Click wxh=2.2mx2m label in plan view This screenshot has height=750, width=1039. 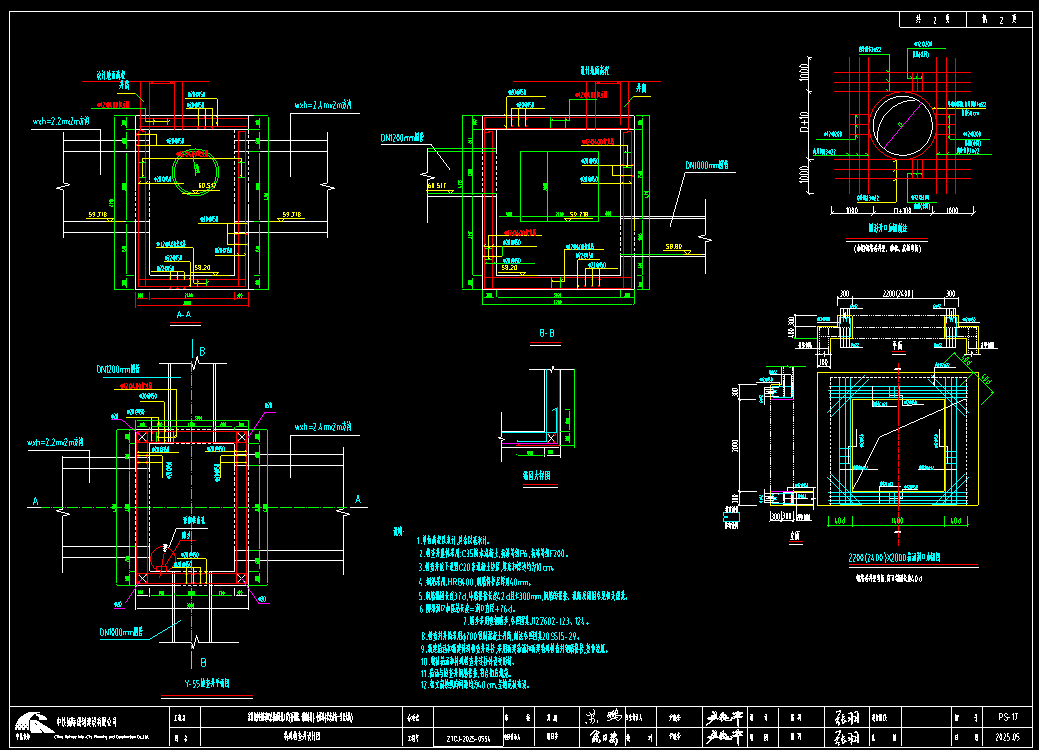(56, 443)
